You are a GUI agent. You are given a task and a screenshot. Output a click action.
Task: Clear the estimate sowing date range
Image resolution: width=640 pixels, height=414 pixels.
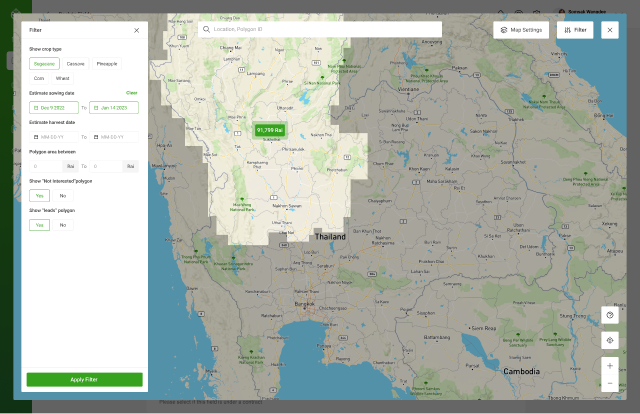pyautogui.click(x=131, y=93)
